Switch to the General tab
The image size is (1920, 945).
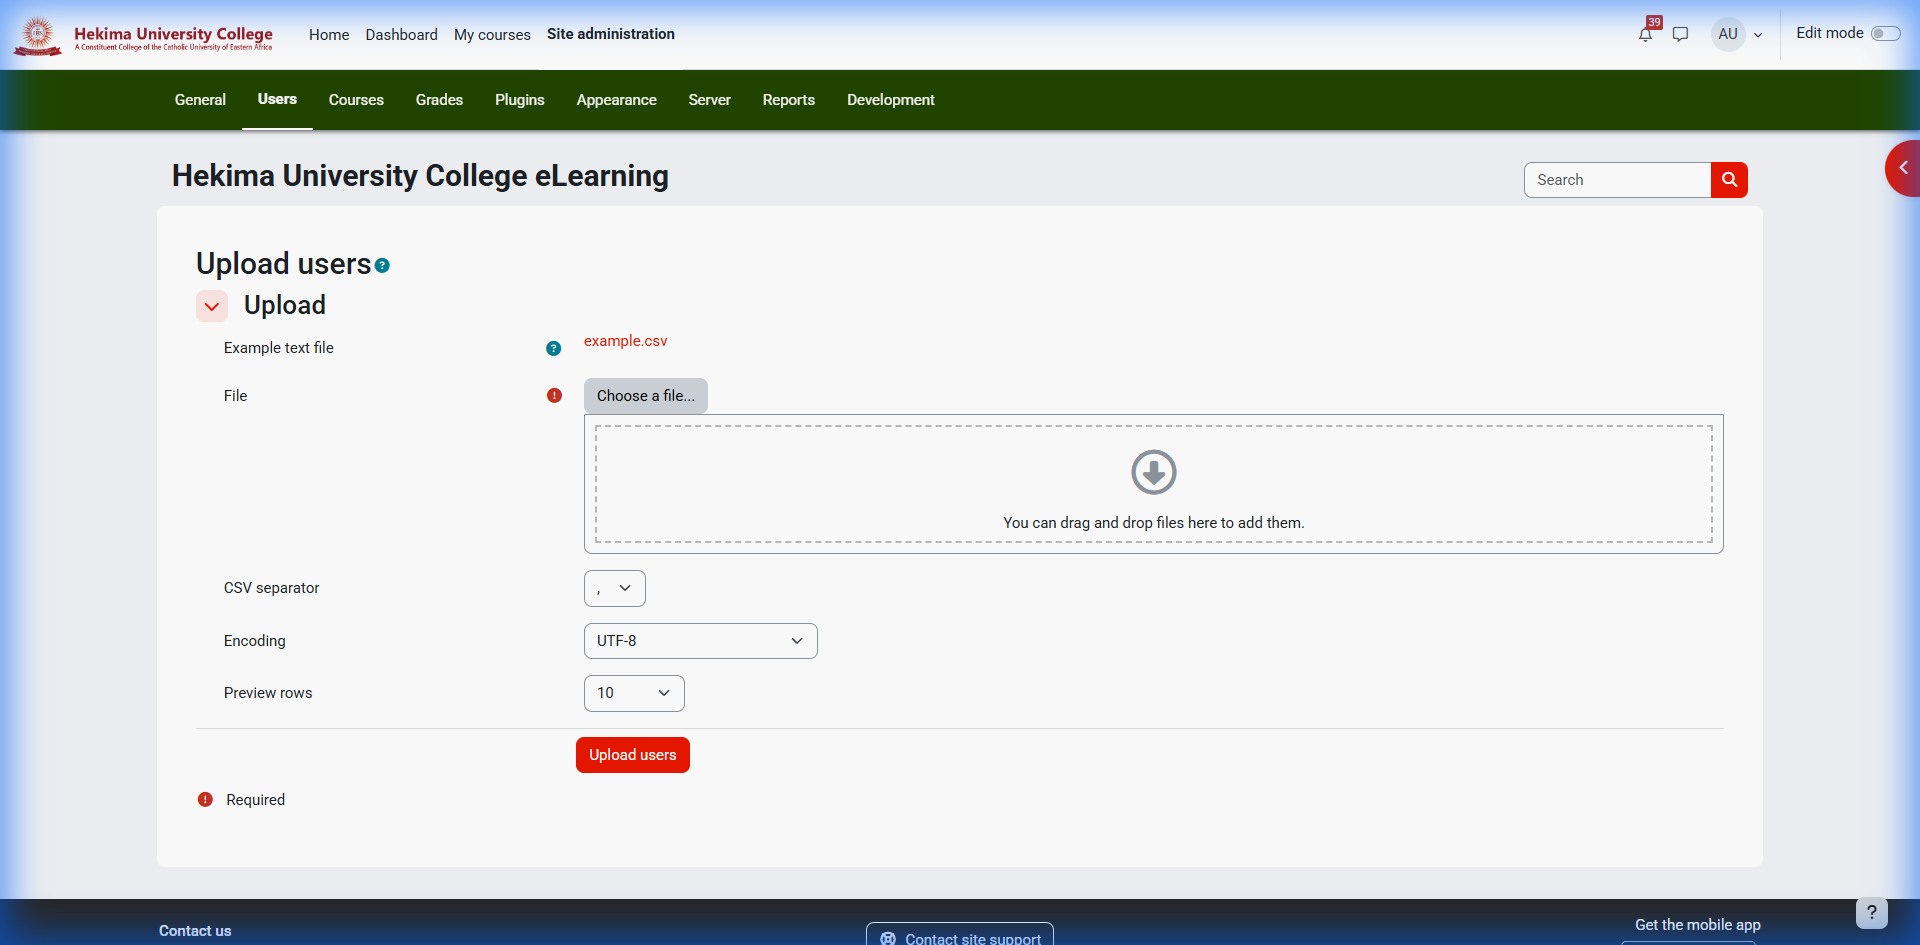pos(200,100)
